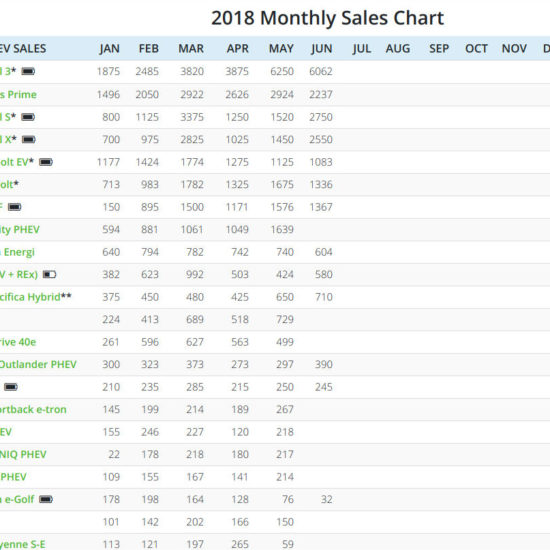
Task: Click the AUG column header
Action: click(398, 48)
